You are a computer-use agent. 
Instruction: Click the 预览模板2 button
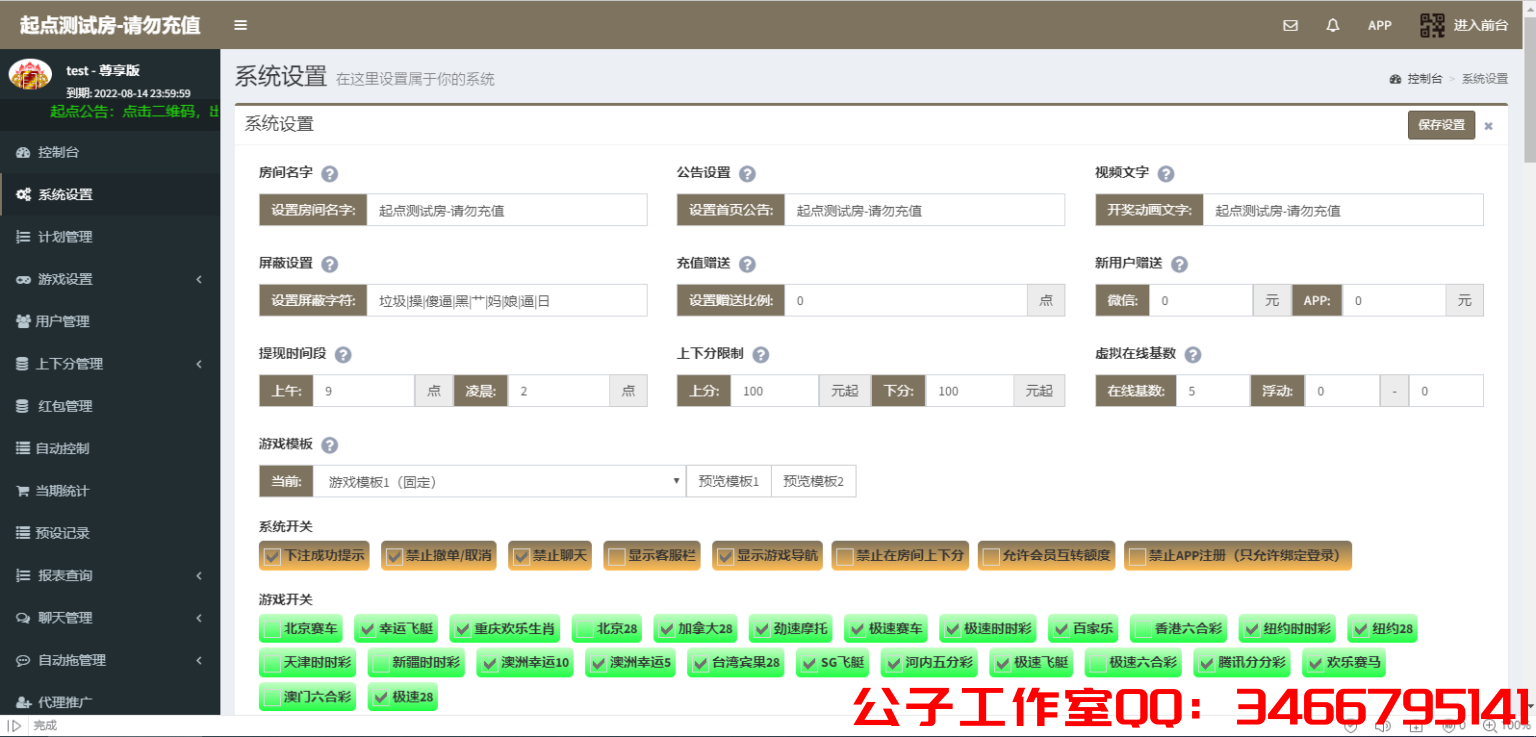click(813, 481)
